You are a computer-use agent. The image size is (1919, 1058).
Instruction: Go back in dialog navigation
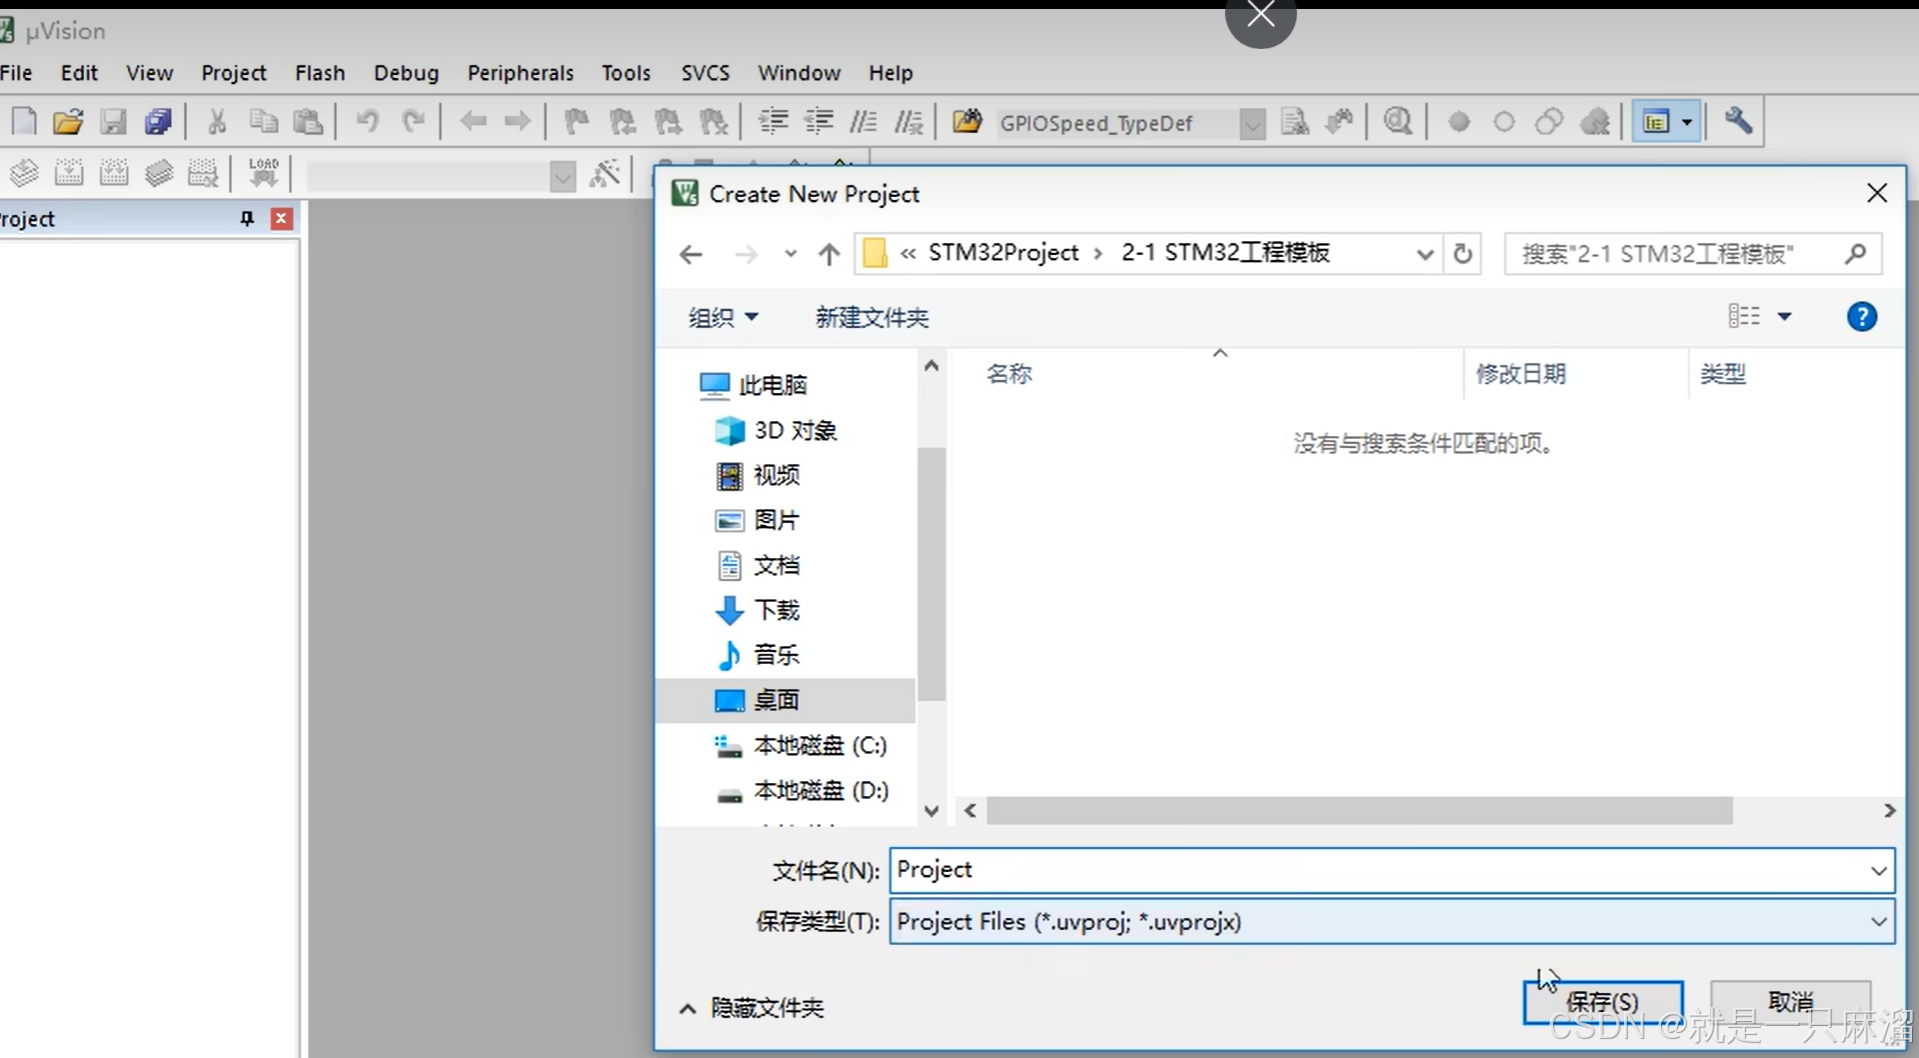tap(691, 254)
